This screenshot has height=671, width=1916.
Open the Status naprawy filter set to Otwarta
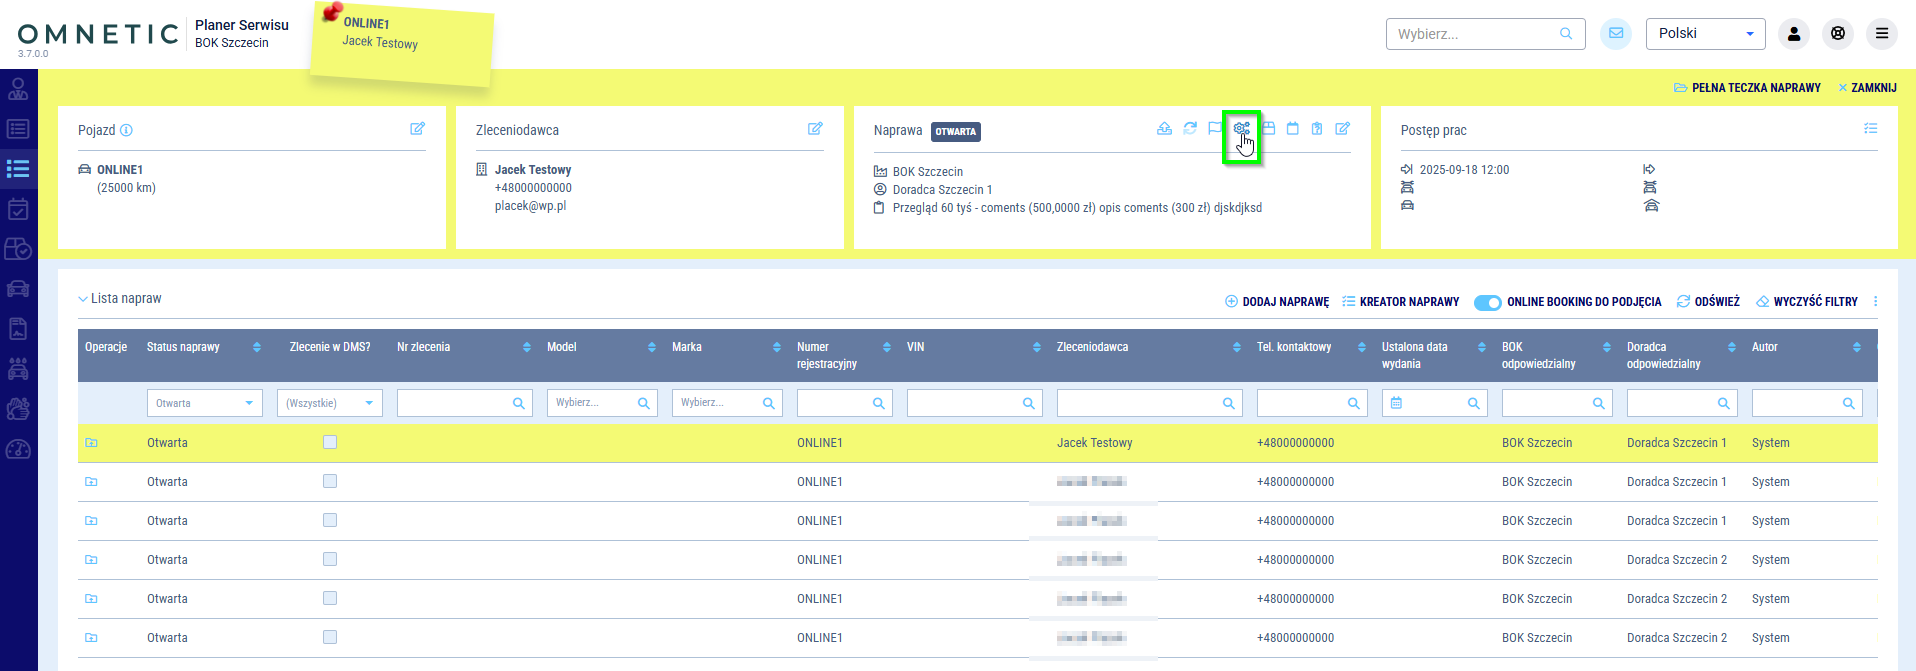pyautogui.click(x=204, y=403)
